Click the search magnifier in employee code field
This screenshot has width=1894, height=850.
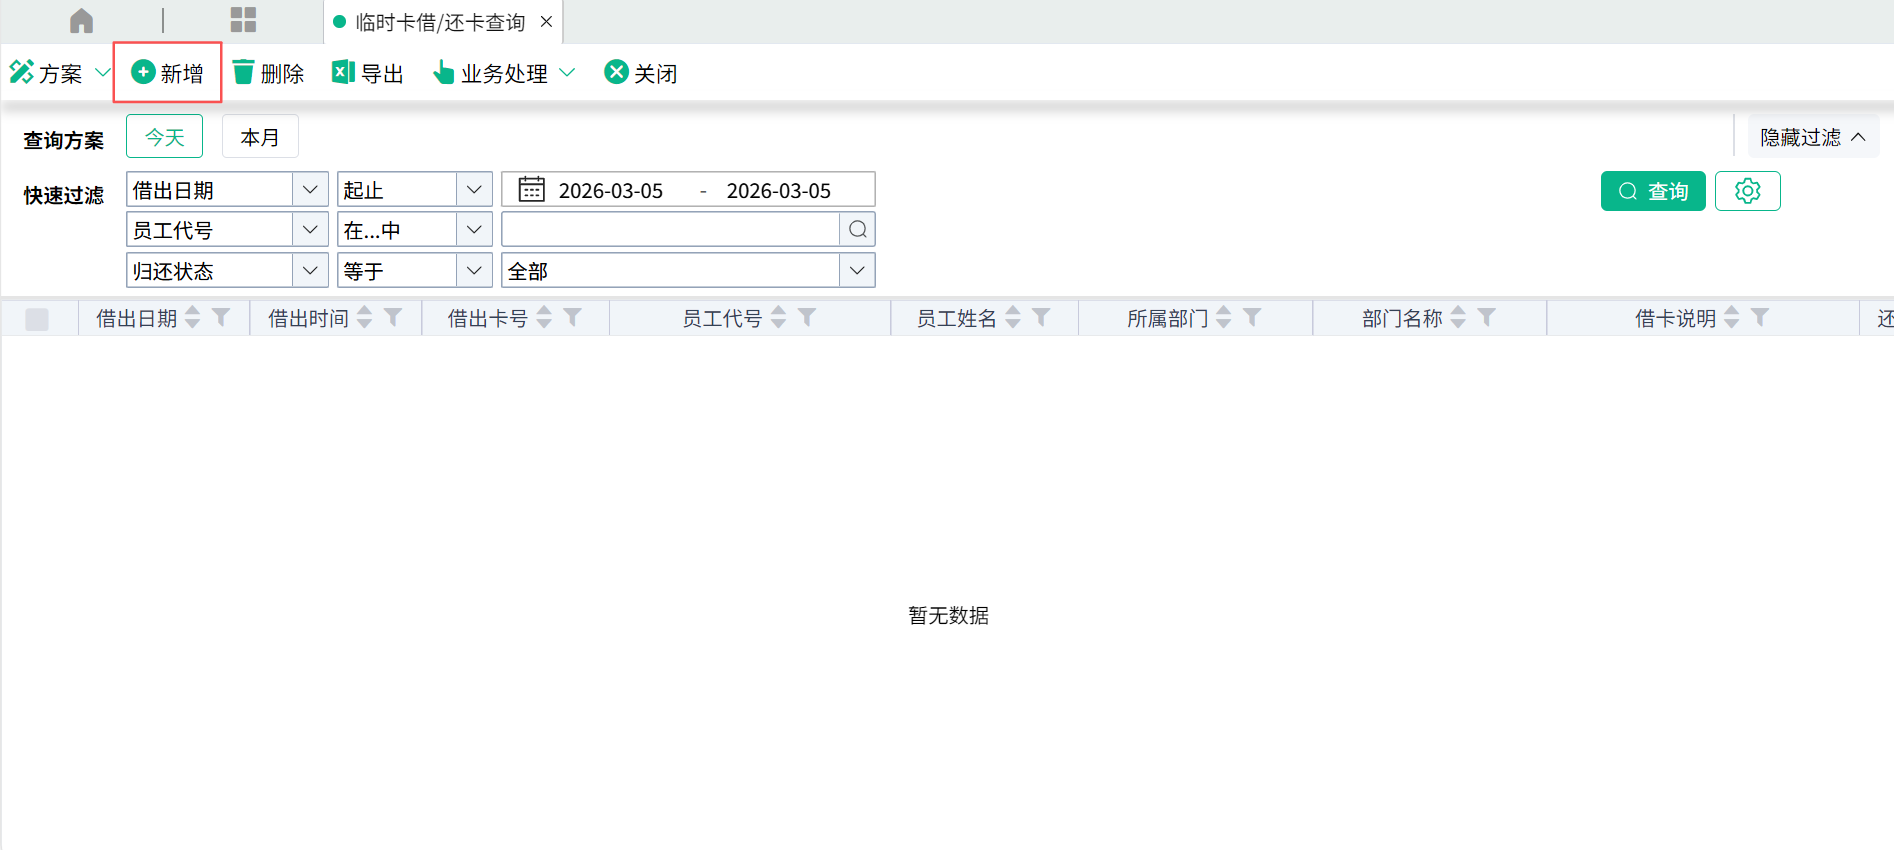coord(857,230)
